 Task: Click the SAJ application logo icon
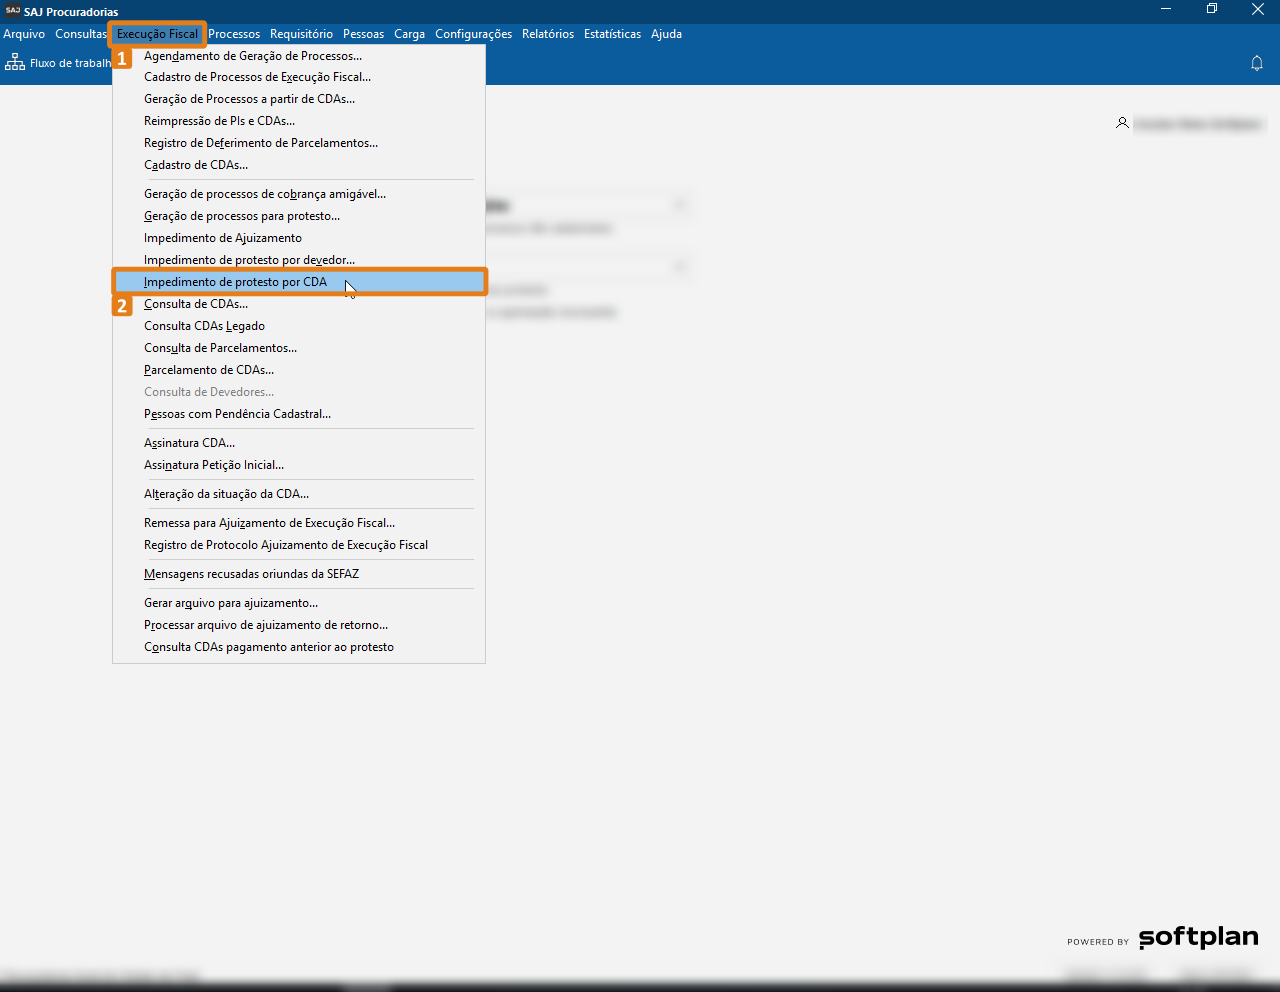click(12, 11)
